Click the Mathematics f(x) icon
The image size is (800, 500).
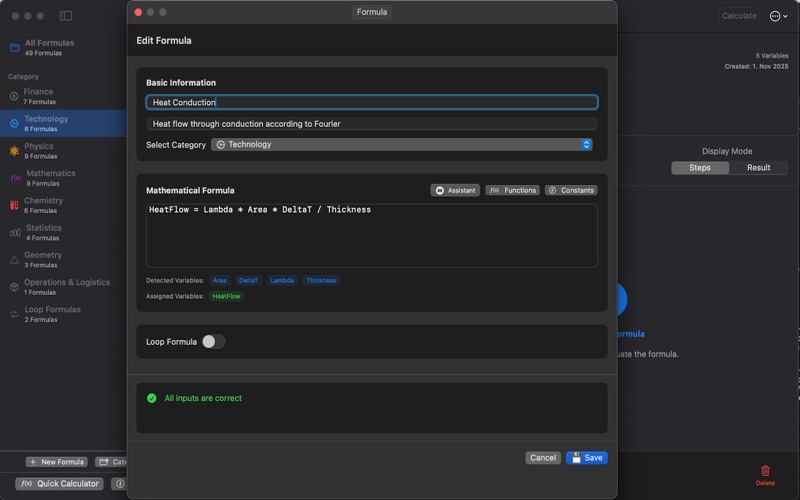pyautogui.click(x=15, y=178)
